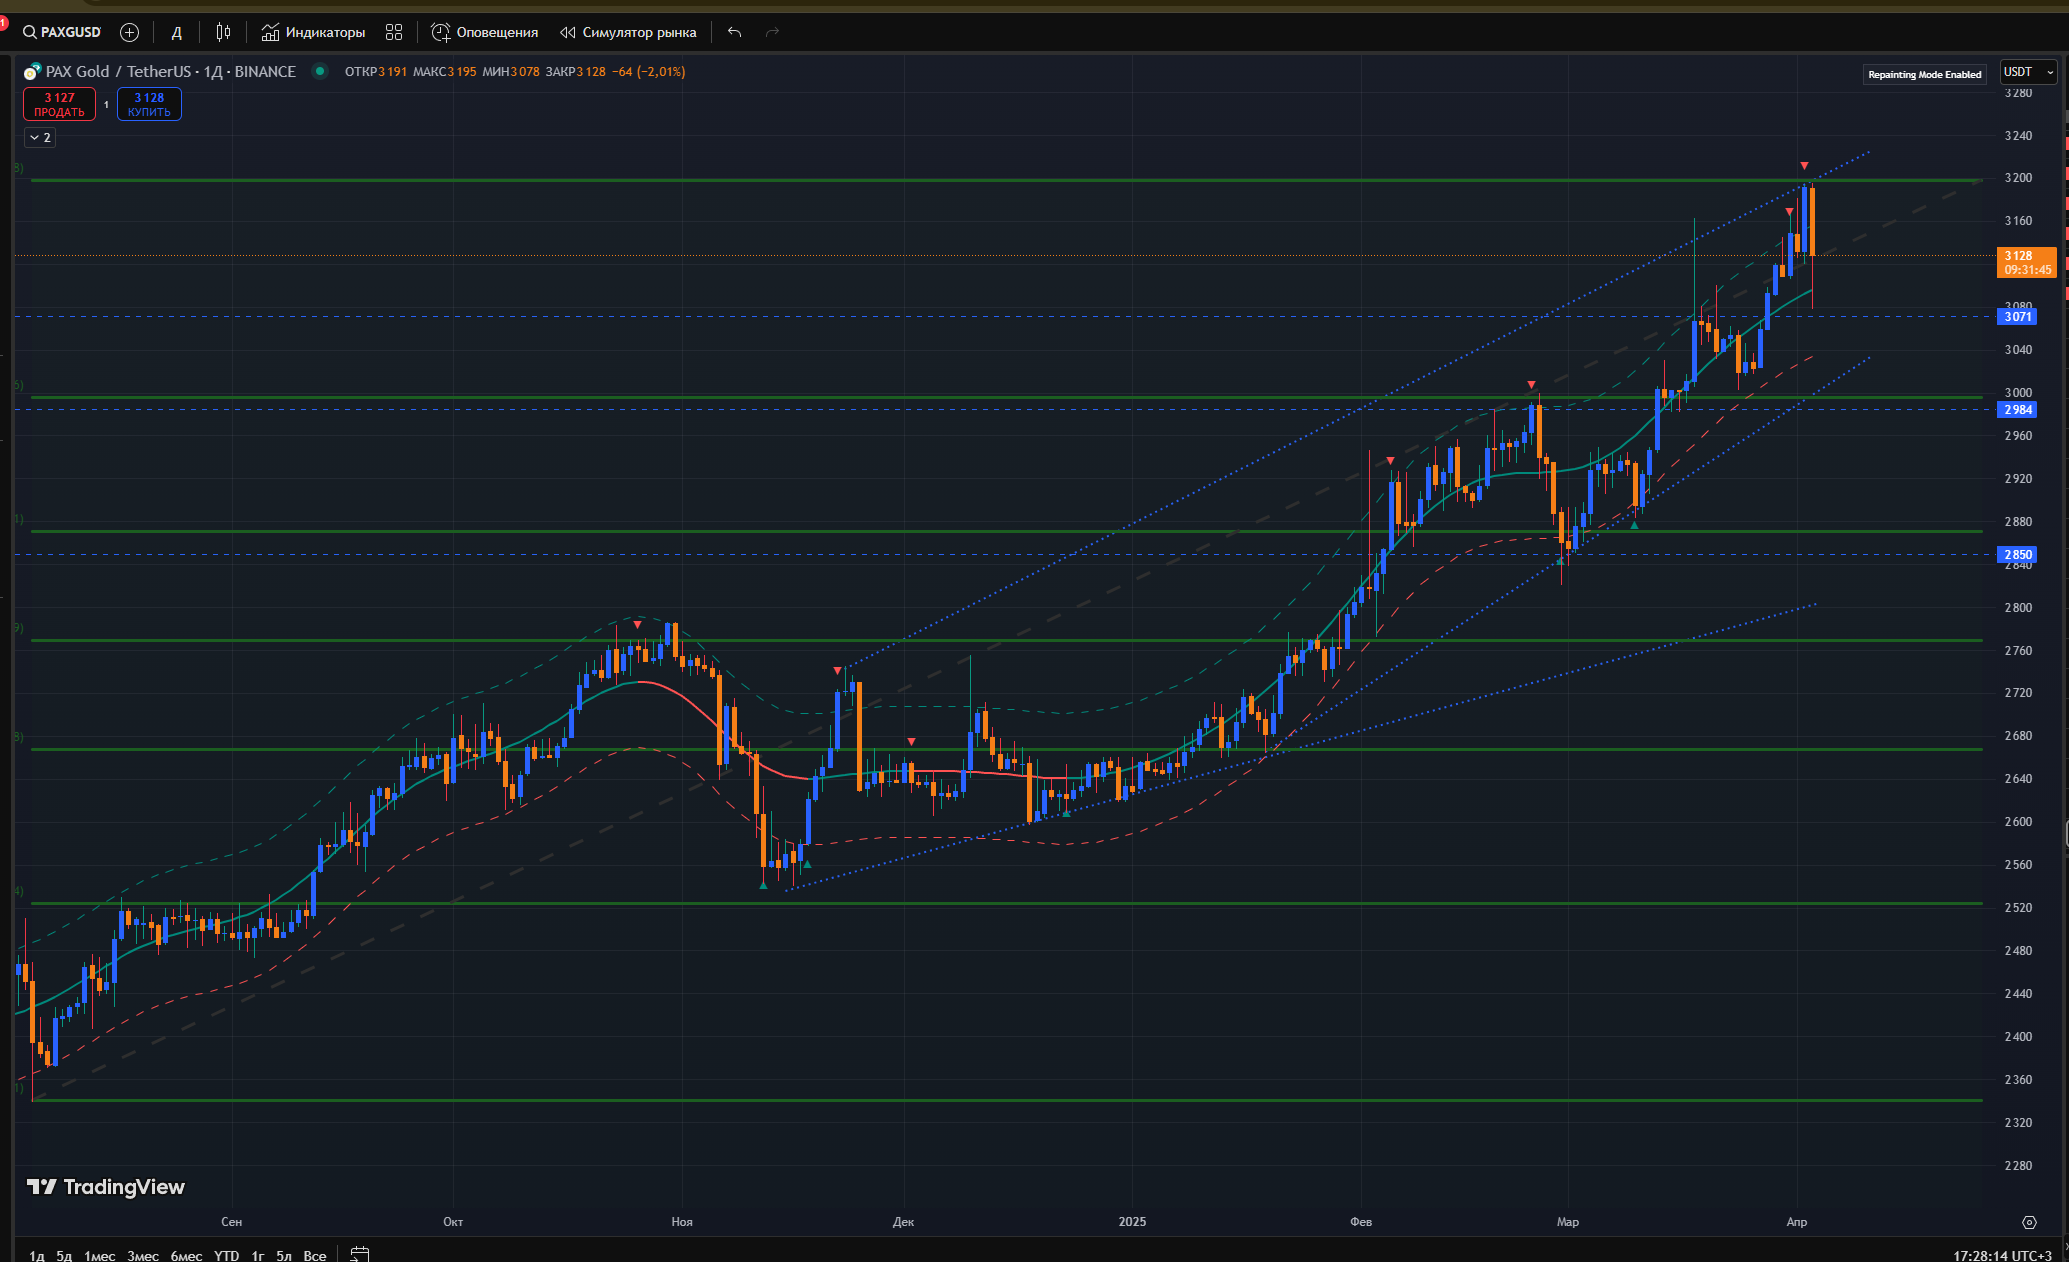Screen dimensions: 2069x1262
Task: Click the Дек label on the time axis
Action: (x=903, y=1222)
